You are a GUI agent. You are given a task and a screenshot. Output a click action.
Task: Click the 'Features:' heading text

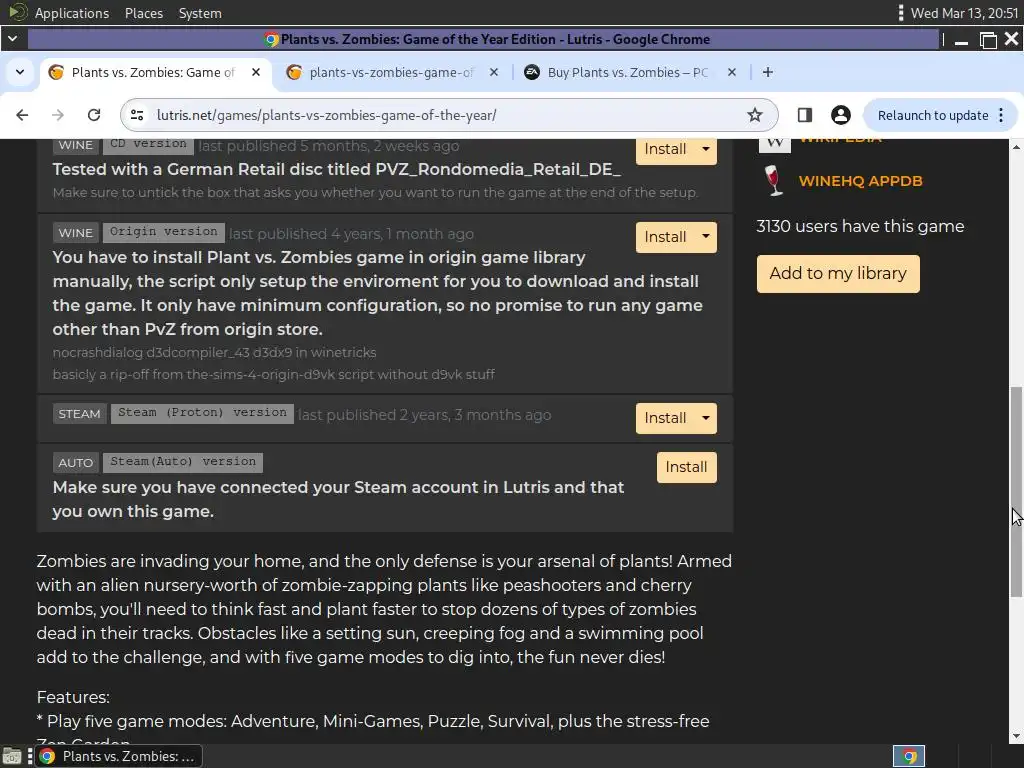[x=73, y=697]
